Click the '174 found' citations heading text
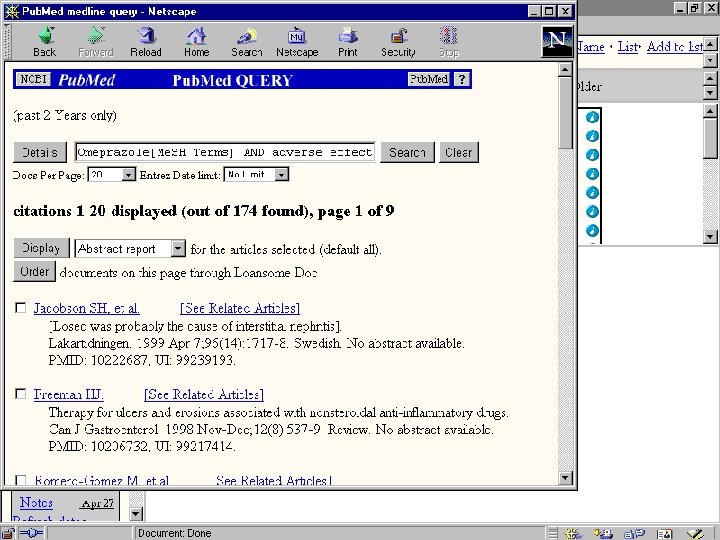The width and height of the screenshot is (720, 540). (204, 211)
